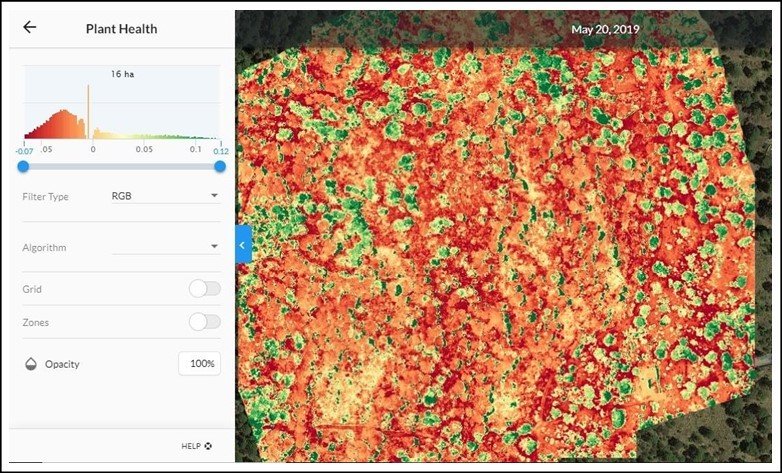This screenshot has height=473, width=782.
Task: Select the left histogram slider handle
Action: pyautogui.click(x=23, y=166)
